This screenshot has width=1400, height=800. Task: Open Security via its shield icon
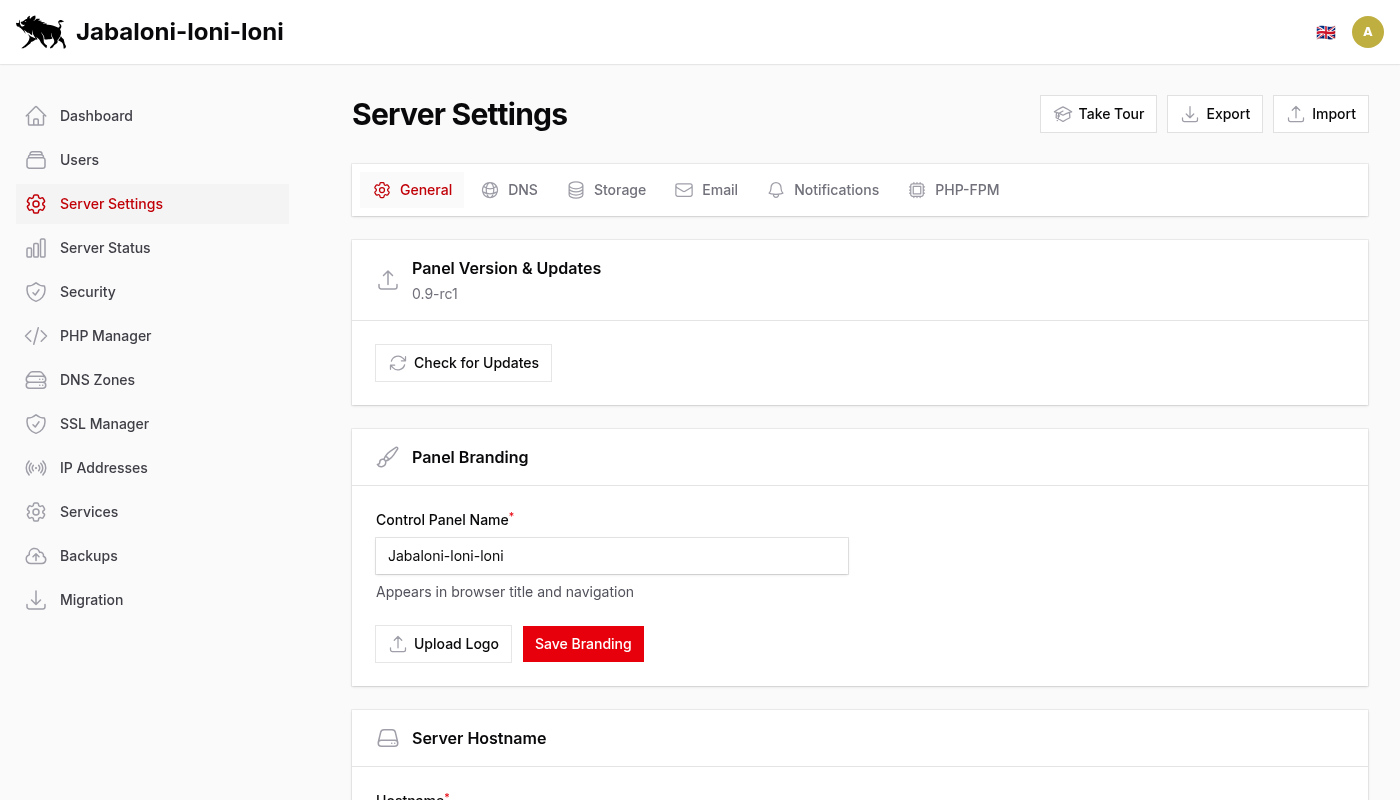pyautogui.click(x=36, y=291)
